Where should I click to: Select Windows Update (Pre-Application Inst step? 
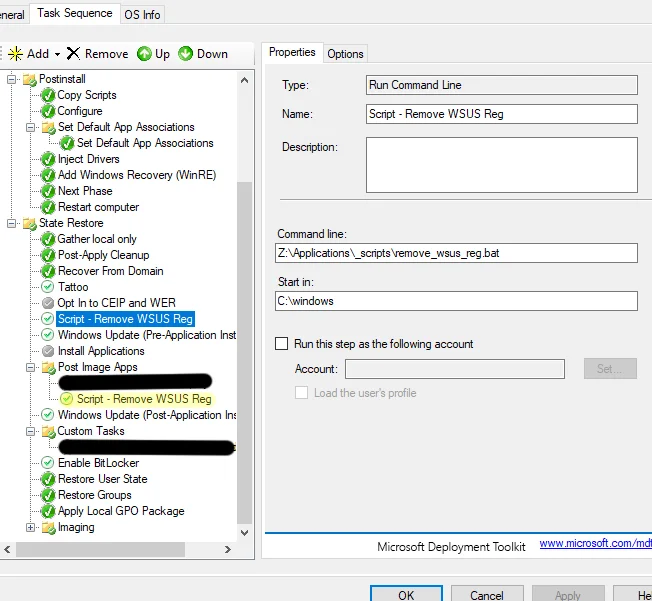coord(147,335)
